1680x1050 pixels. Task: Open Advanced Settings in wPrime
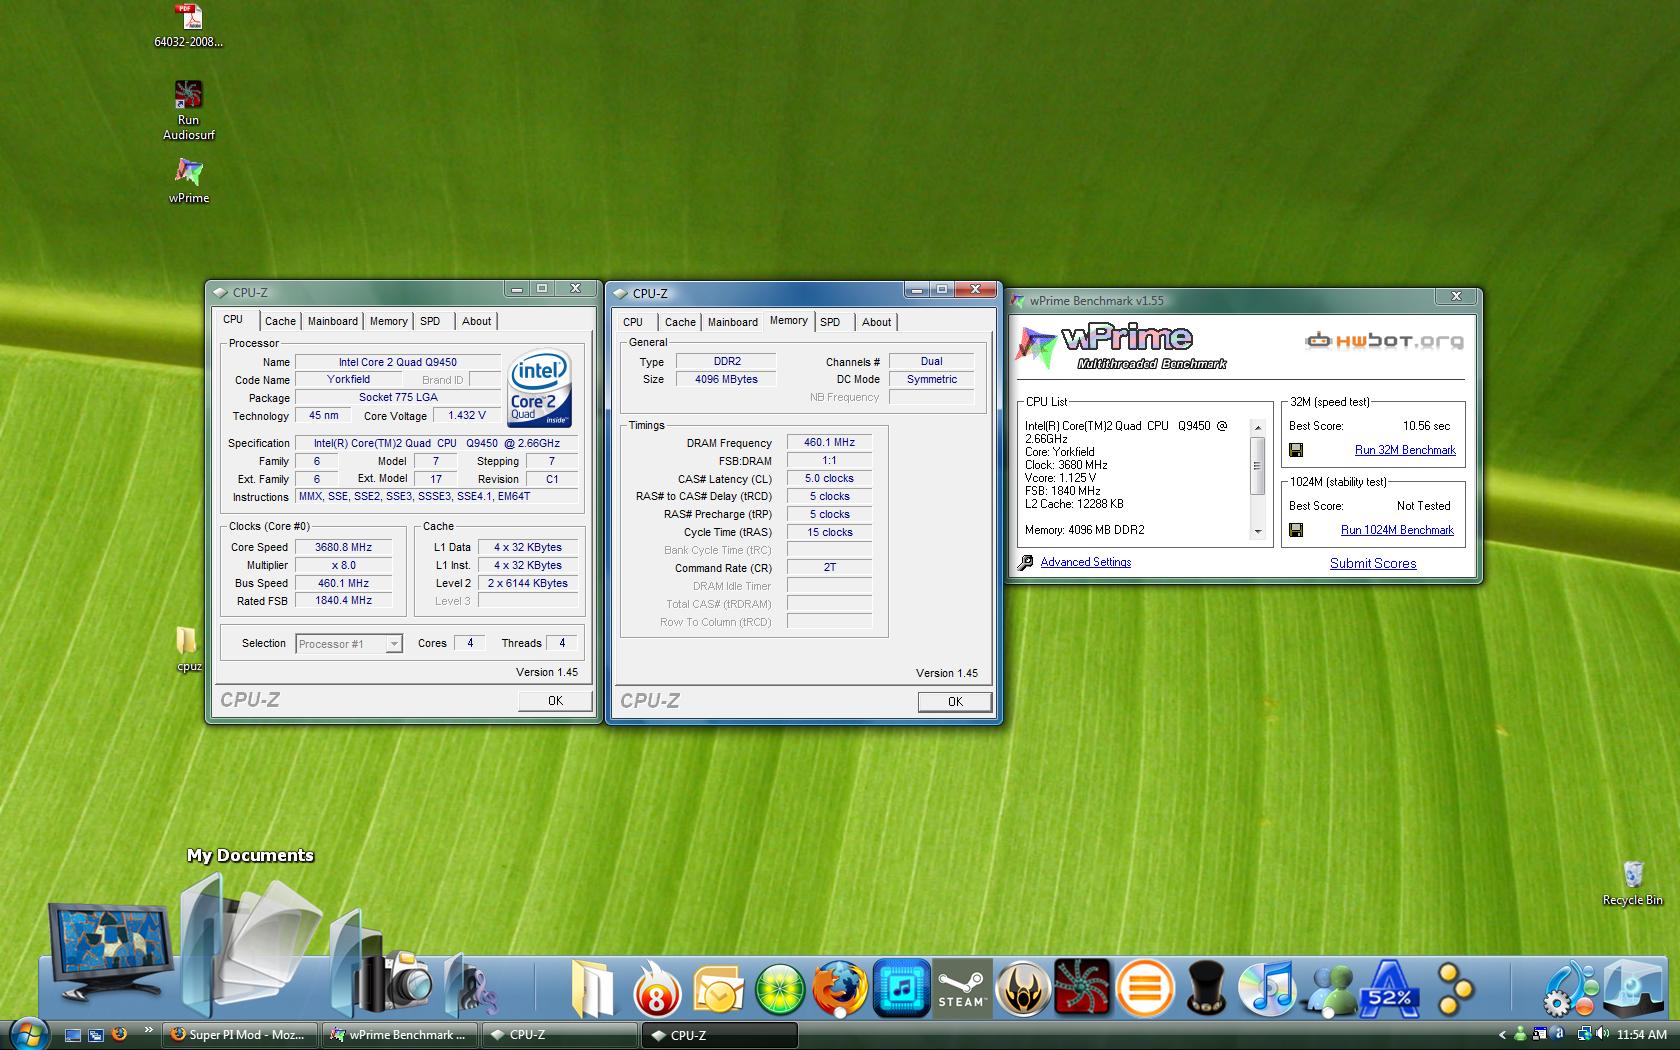[1085, 562]
